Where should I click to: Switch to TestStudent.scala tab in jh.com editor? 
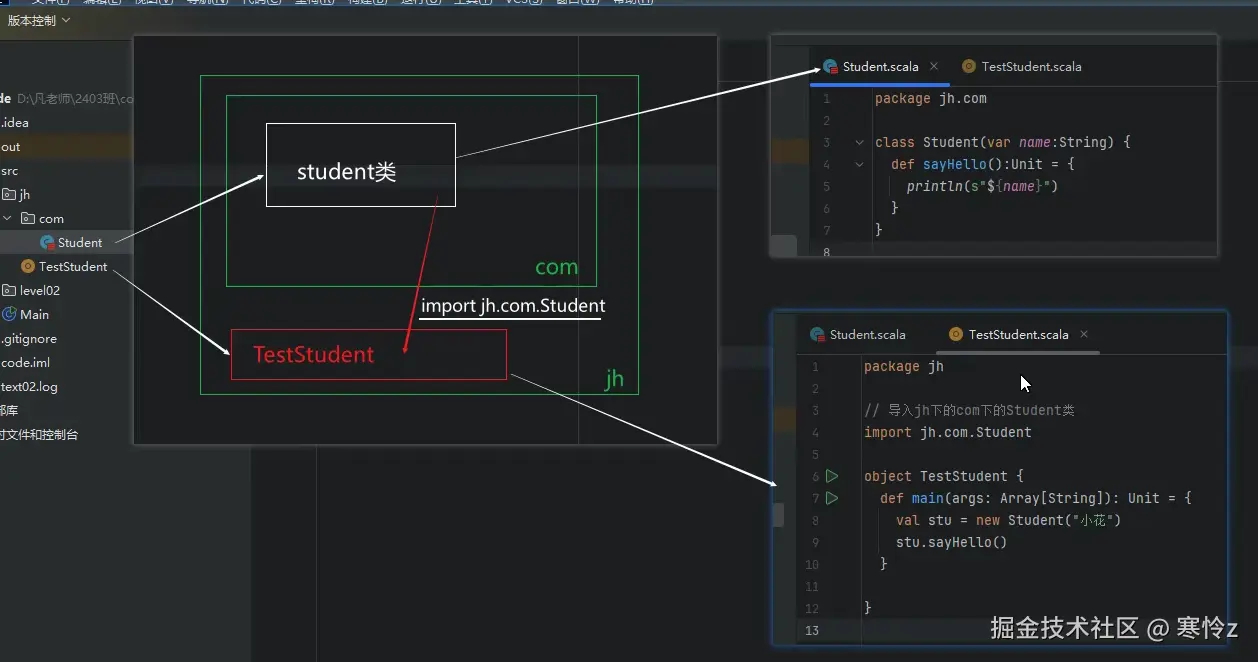[1022, 67]
